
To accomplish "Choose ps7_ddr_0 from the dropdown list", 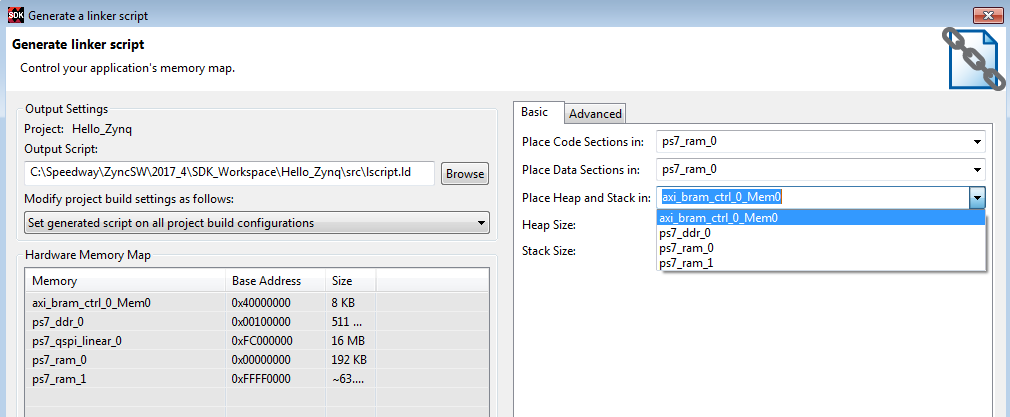I will [x=686, y=233].
